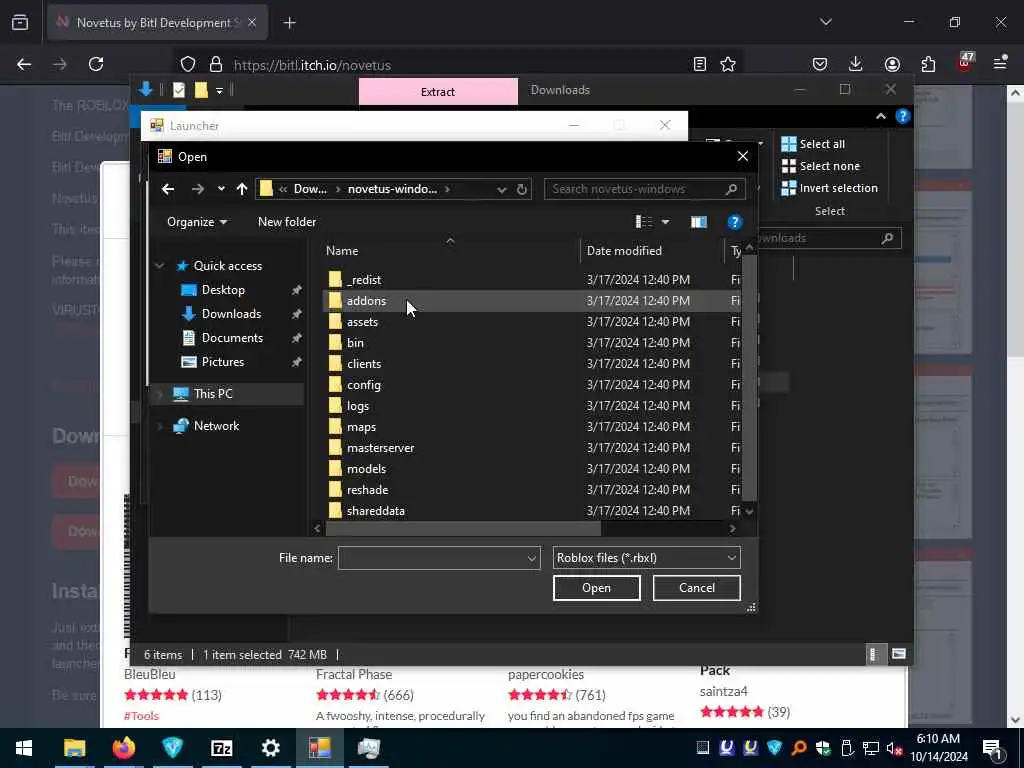Go back in the Open dialog
Image resolution: width=1024 pixels, height=768 pixels.
[x=168, y=189]
